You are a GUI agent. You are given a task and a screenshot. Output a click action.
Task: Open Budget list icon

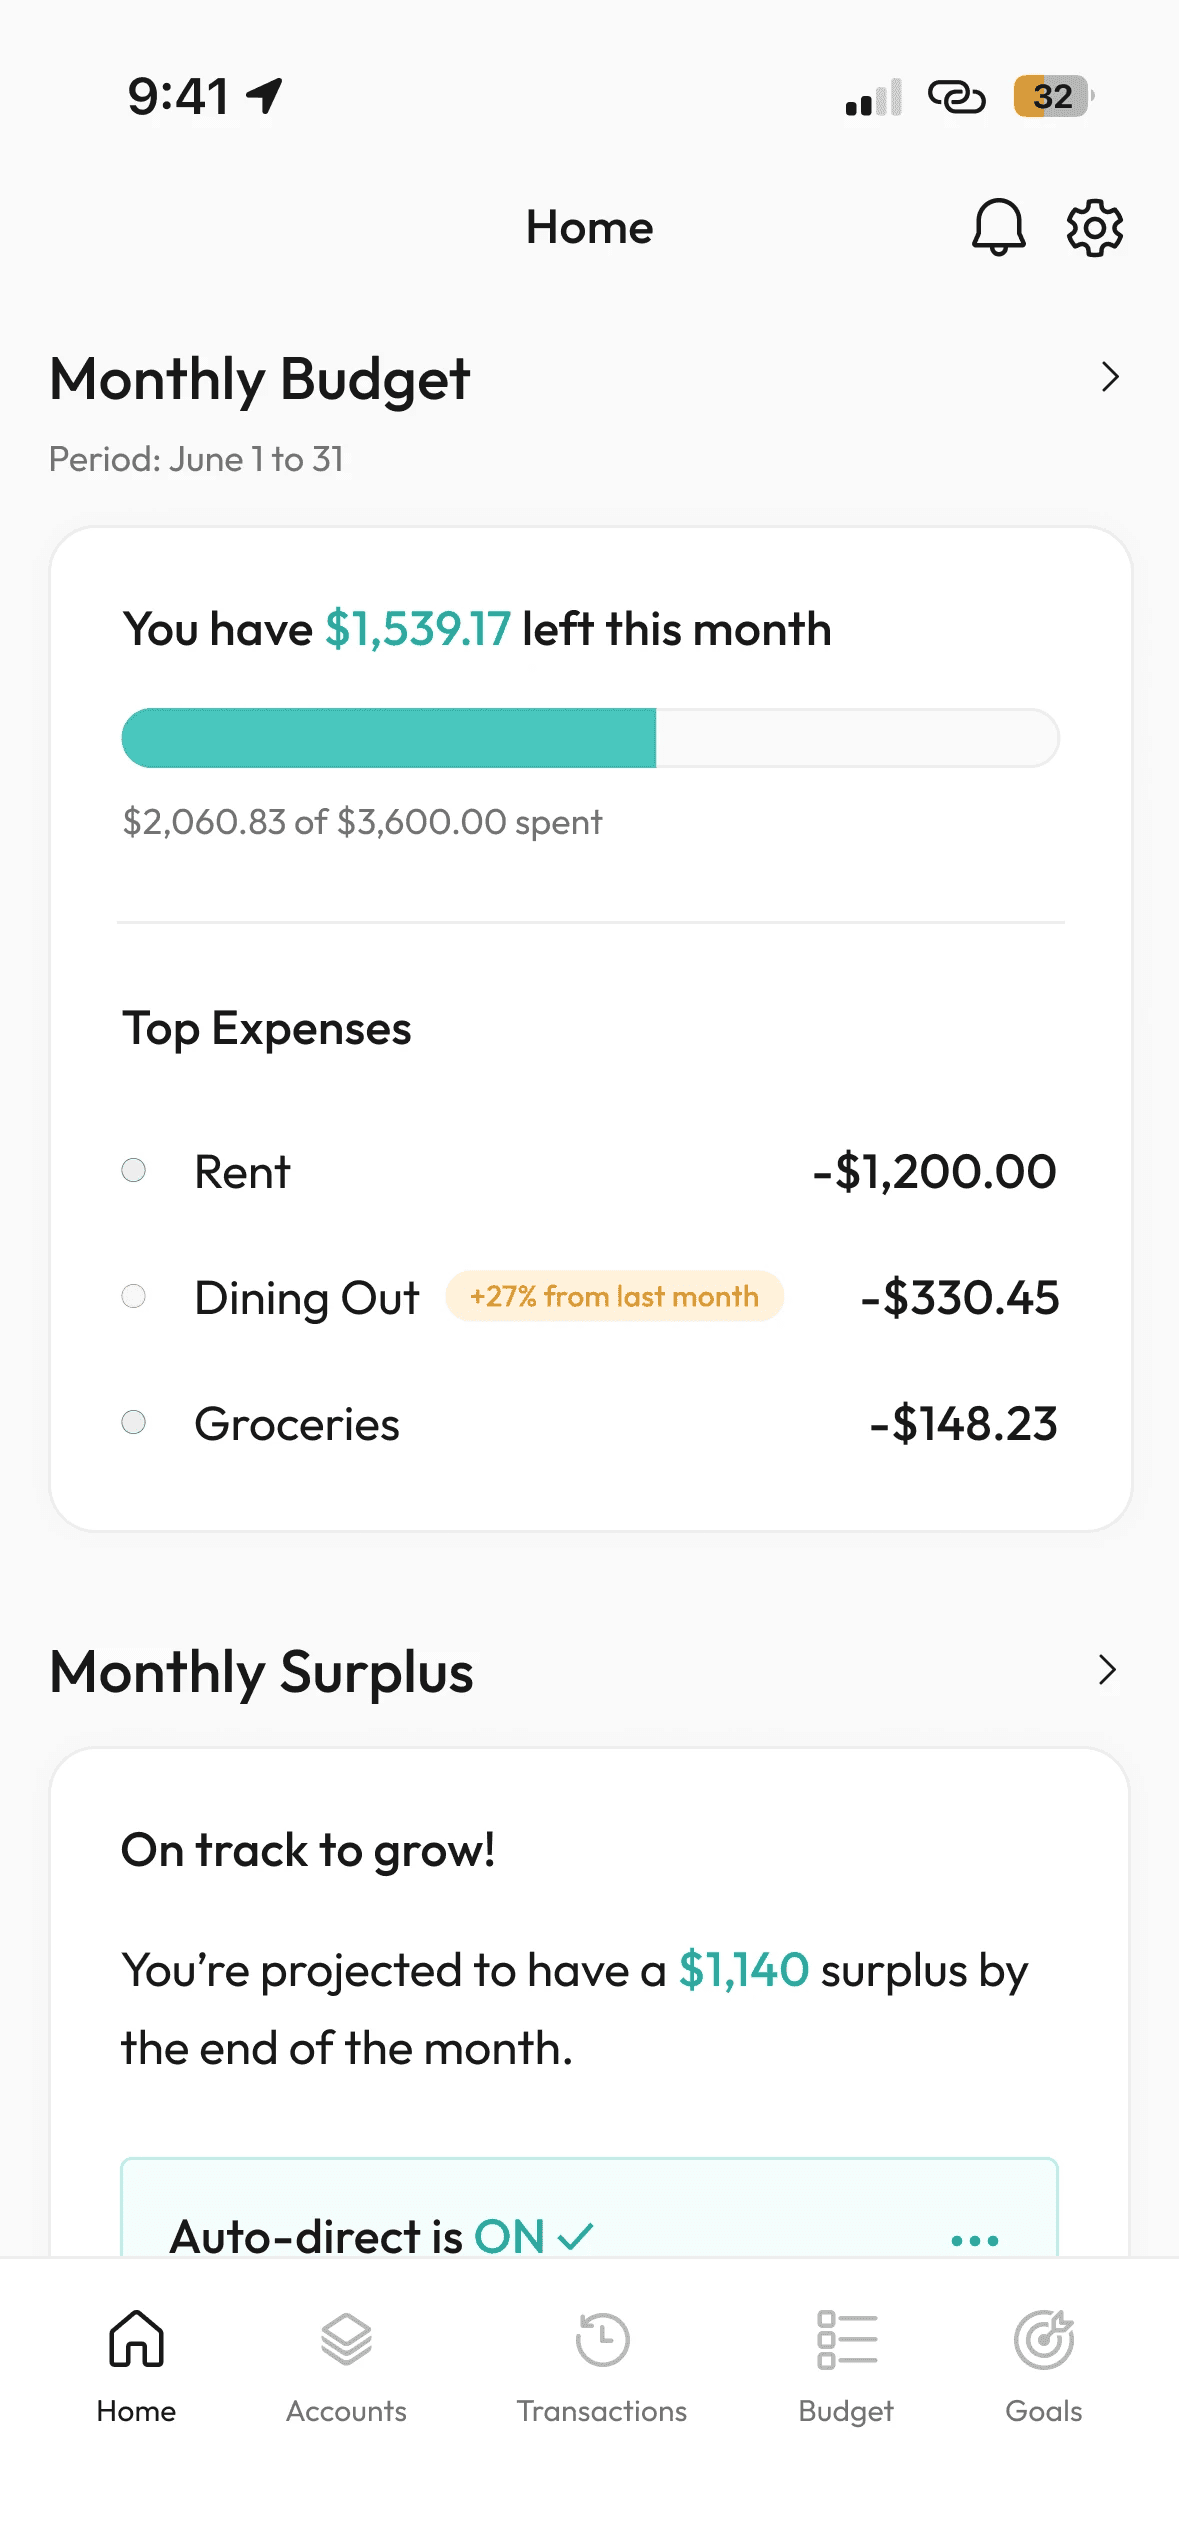(846, 2339)
